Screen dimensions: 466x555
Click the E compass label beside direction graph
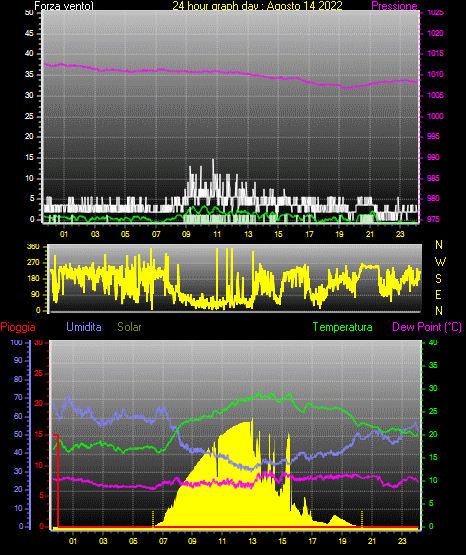[x=438, y=294]
